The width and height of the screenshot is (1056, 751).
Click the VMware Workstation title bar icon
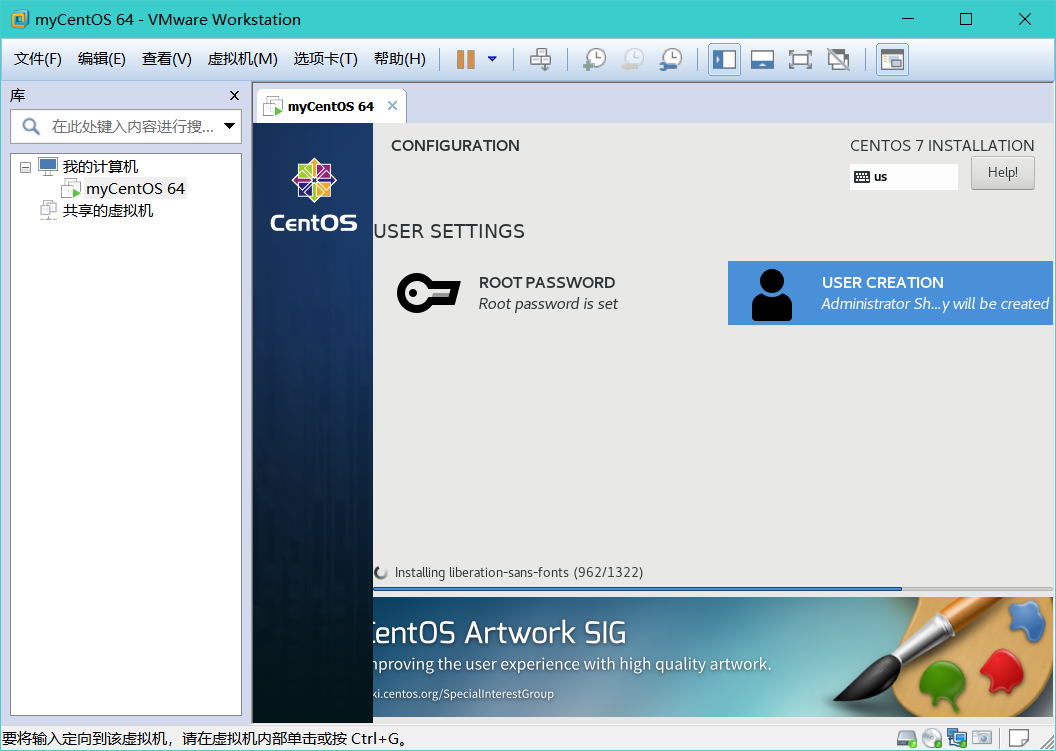(20, 19)
